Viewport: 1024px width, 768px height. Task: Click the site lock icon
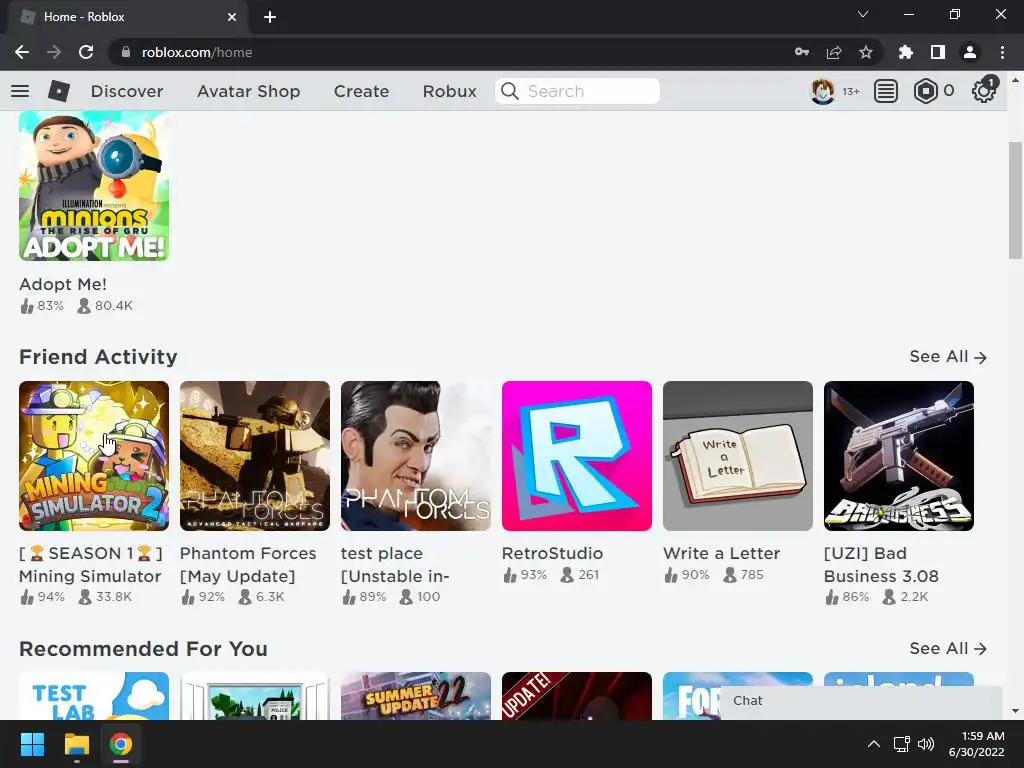pos(126,52)
